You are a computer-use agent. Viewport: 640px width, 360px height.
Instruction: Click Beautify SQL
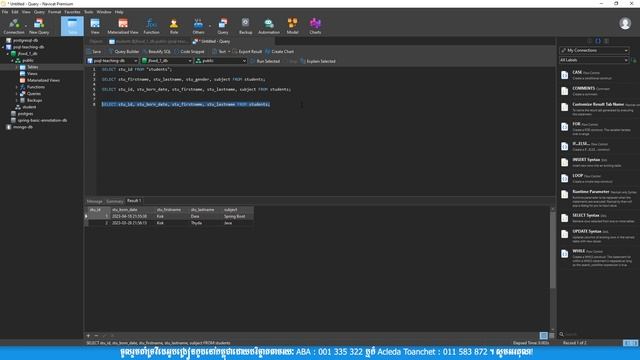point(157,52)
